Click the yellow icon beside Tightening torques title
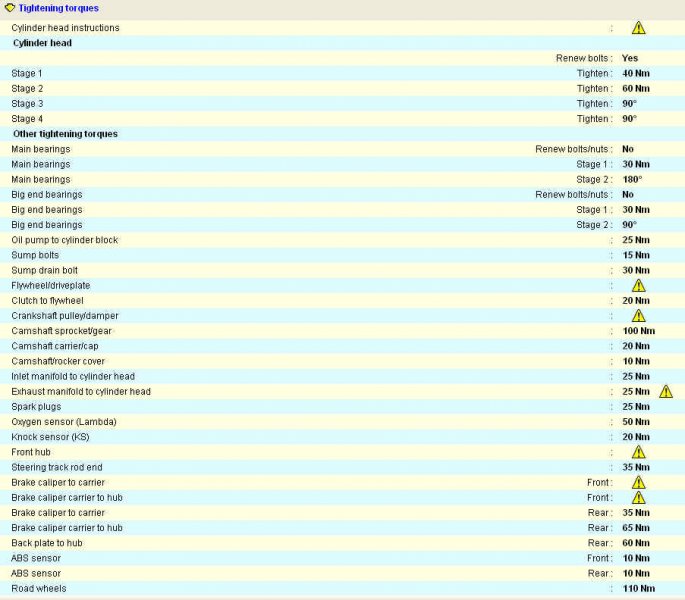Viewport: 685px width, 600px height. pos(9,8)
